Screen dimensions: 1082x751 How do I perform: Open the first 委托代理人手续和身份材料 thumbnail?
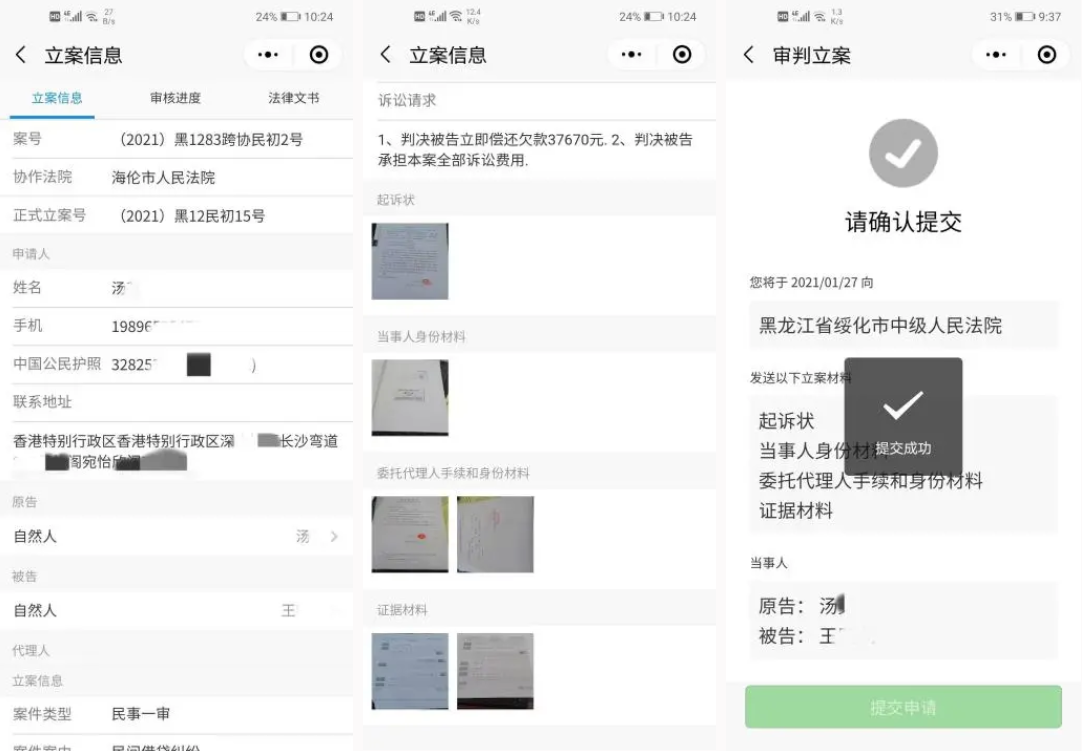pyautogui.click(x=410, y=534)
